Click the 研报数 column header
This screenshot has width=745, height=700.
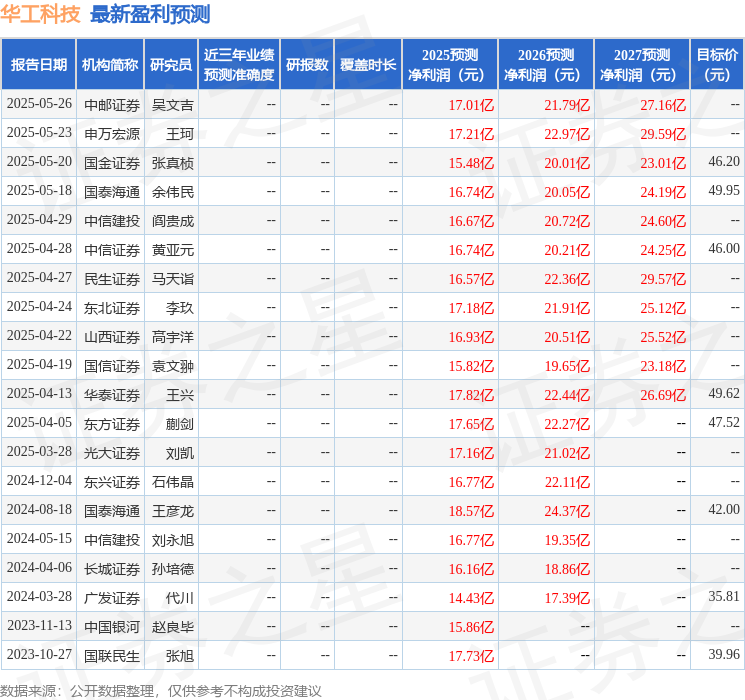306,64
